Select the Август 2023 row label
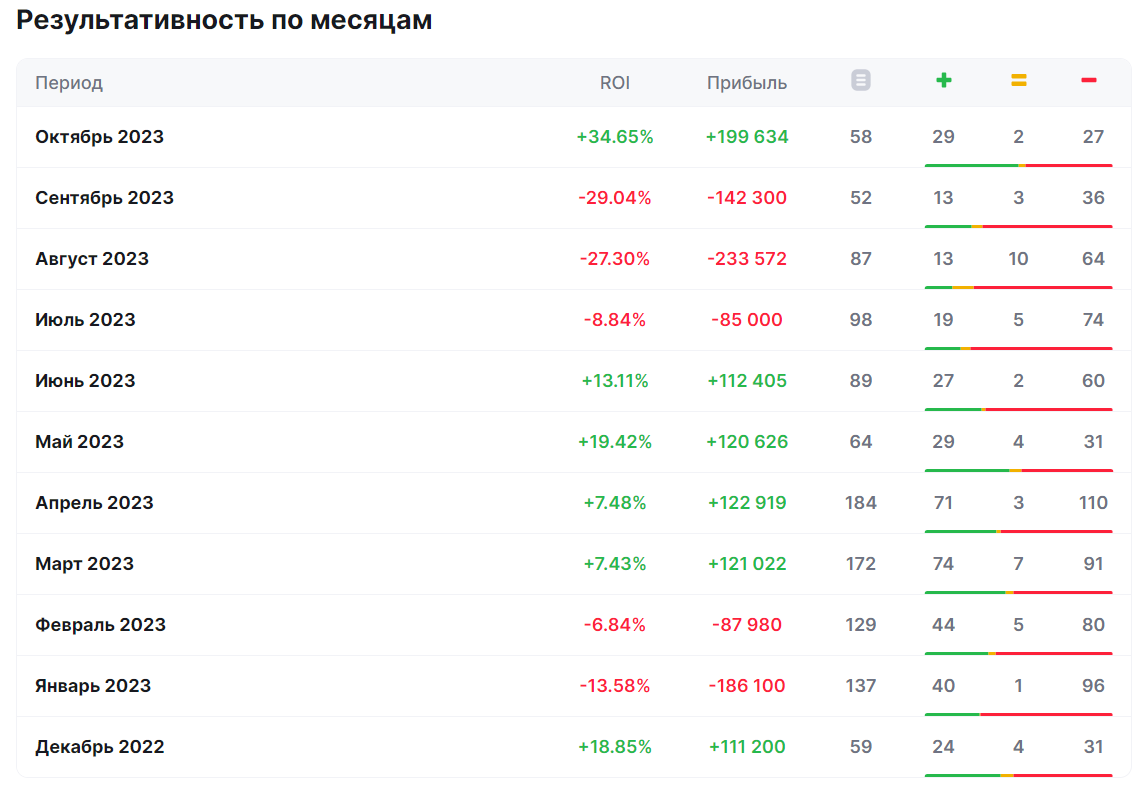This screenshot has width=1137, height=799. (92, 259)
